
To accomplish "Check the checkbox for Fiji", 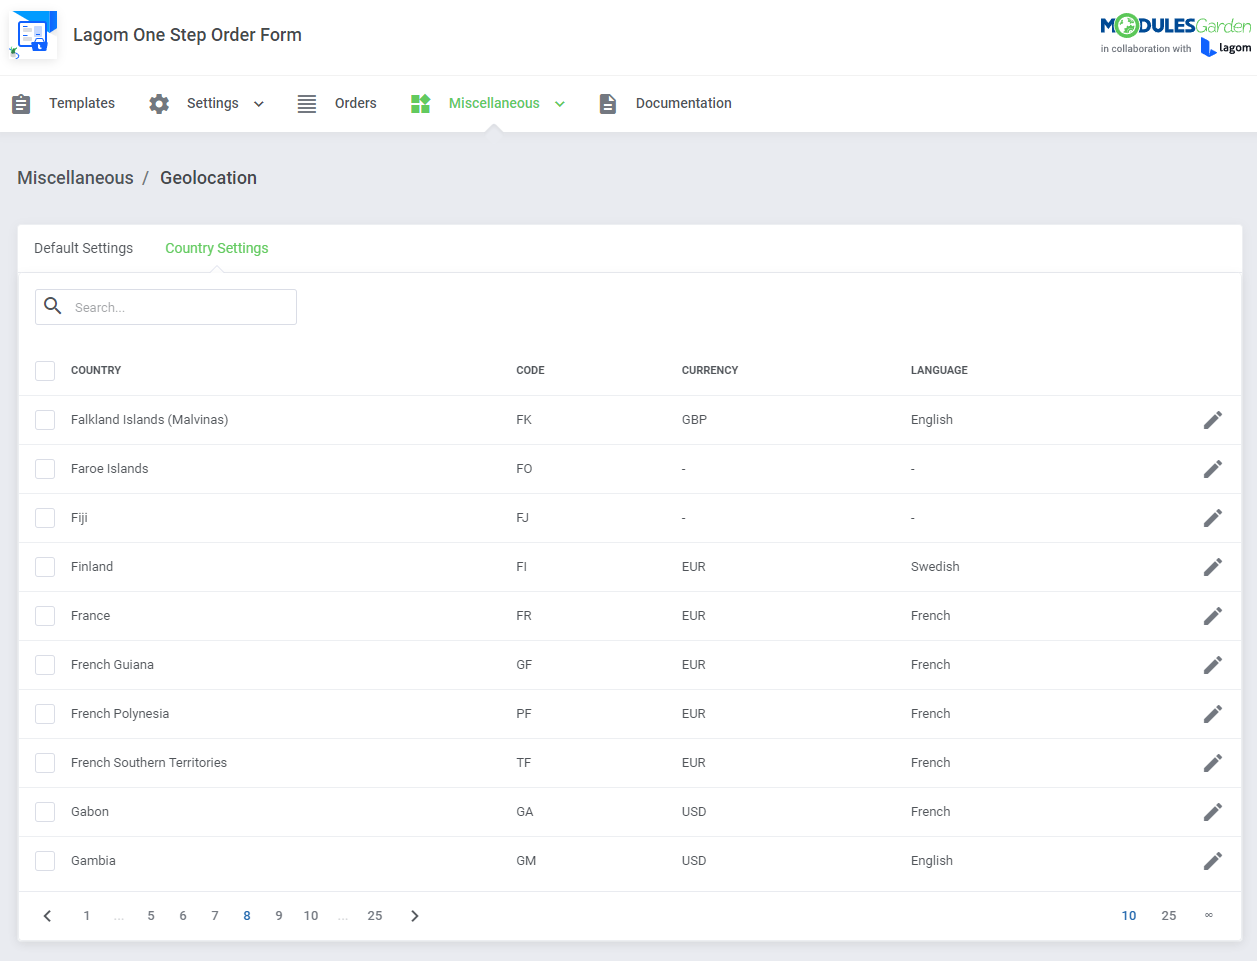I will [44, 517].
